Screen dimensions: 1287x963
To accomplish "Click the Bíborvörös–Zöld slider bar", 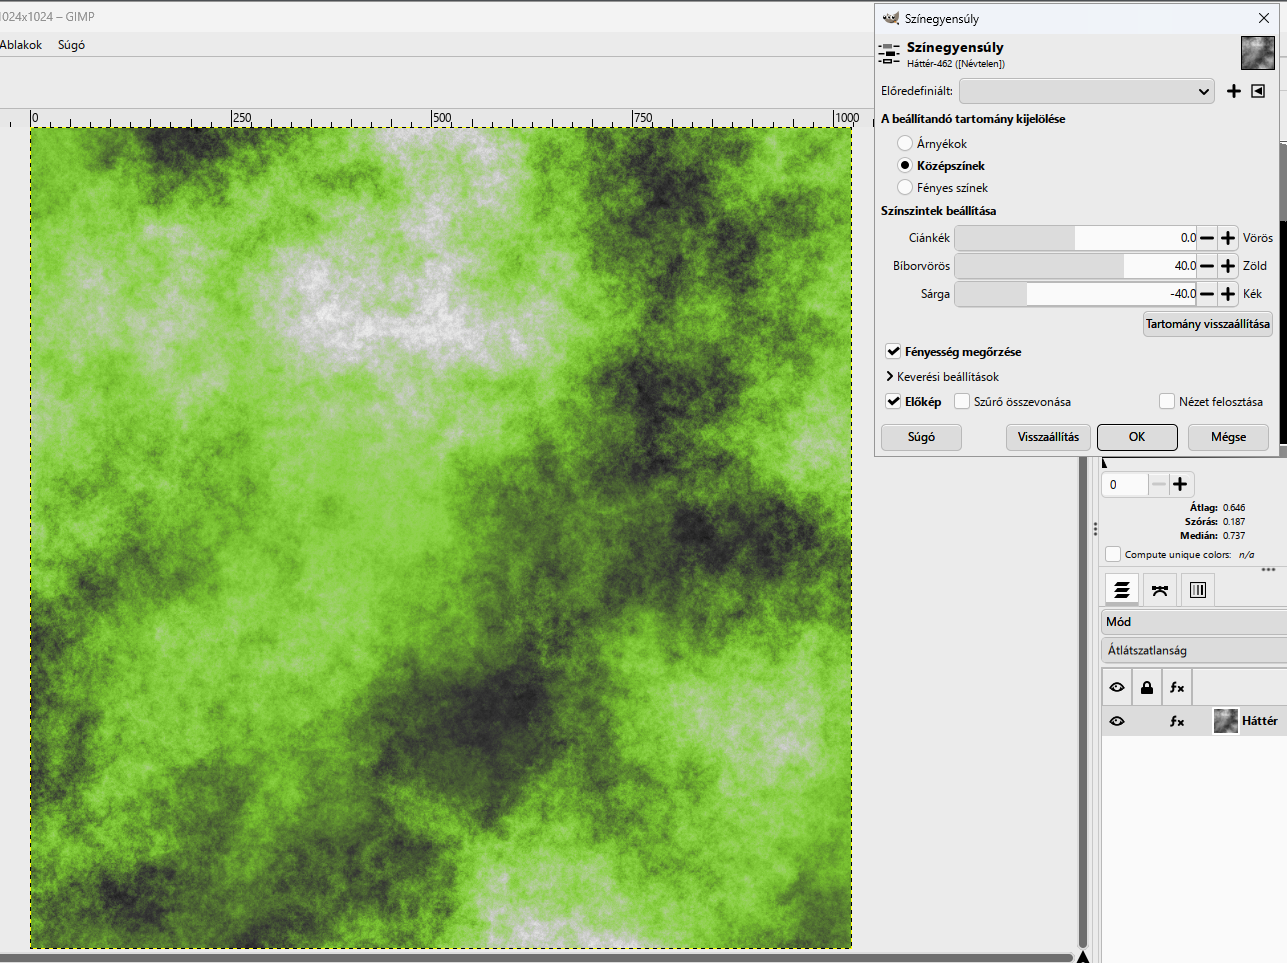I will (x=1076, y=266).
